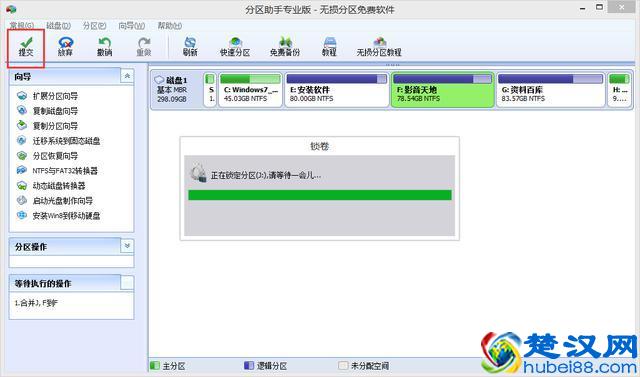Click the 撤销 (Undo) toolbar icon
The image size is (640, 377).
point(104,42)
